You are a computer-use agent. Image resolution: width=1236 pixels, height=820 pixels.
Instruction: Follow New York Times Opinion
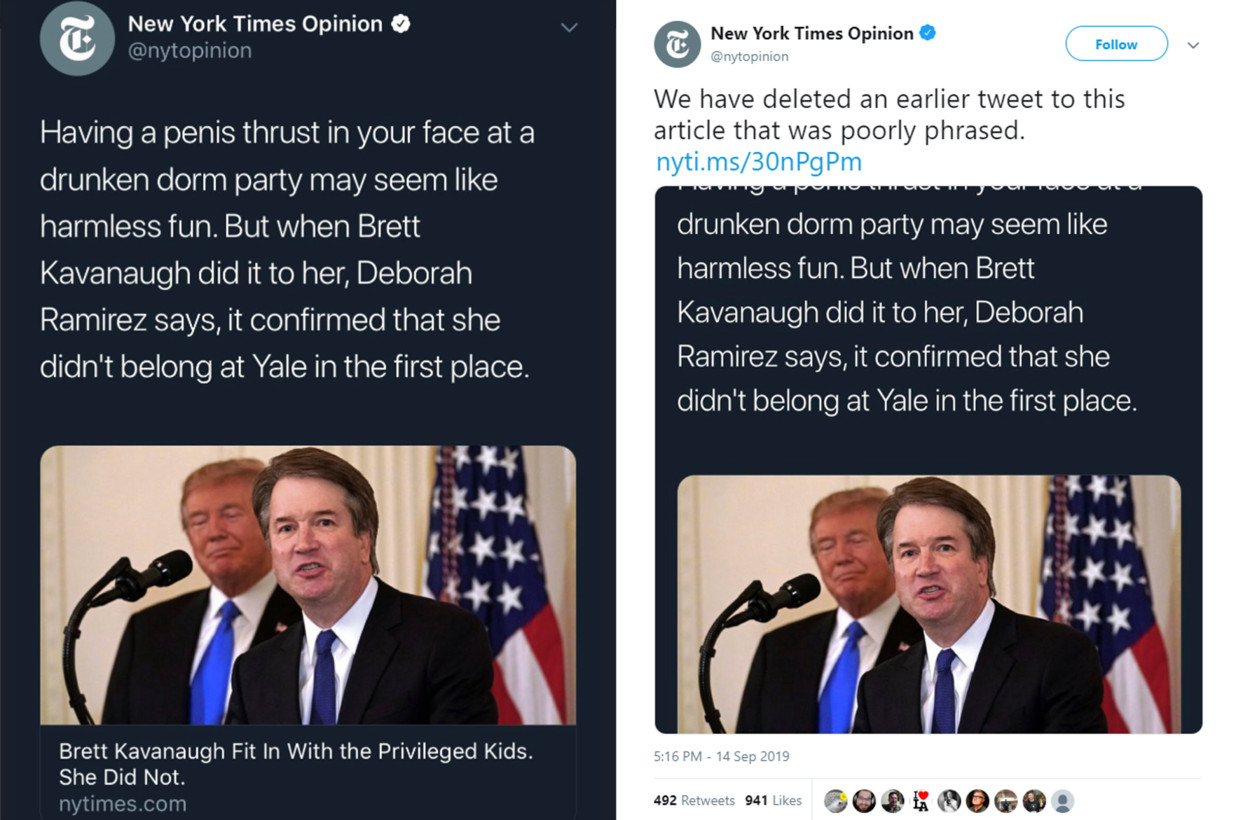(x=1116, y=44)
